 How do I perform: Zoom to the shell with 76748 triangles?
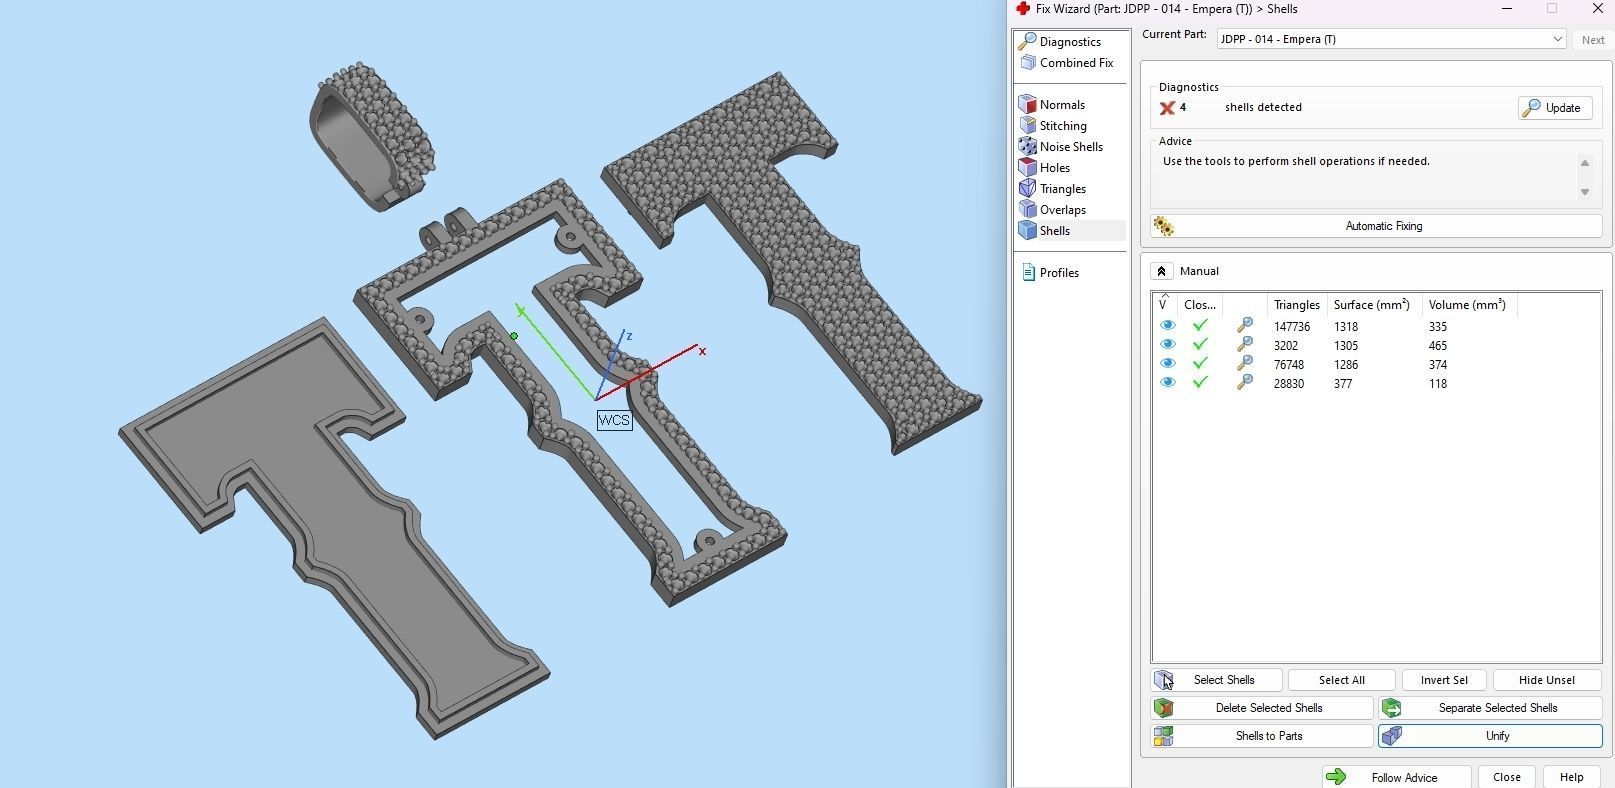click(x=1245, y=364)
